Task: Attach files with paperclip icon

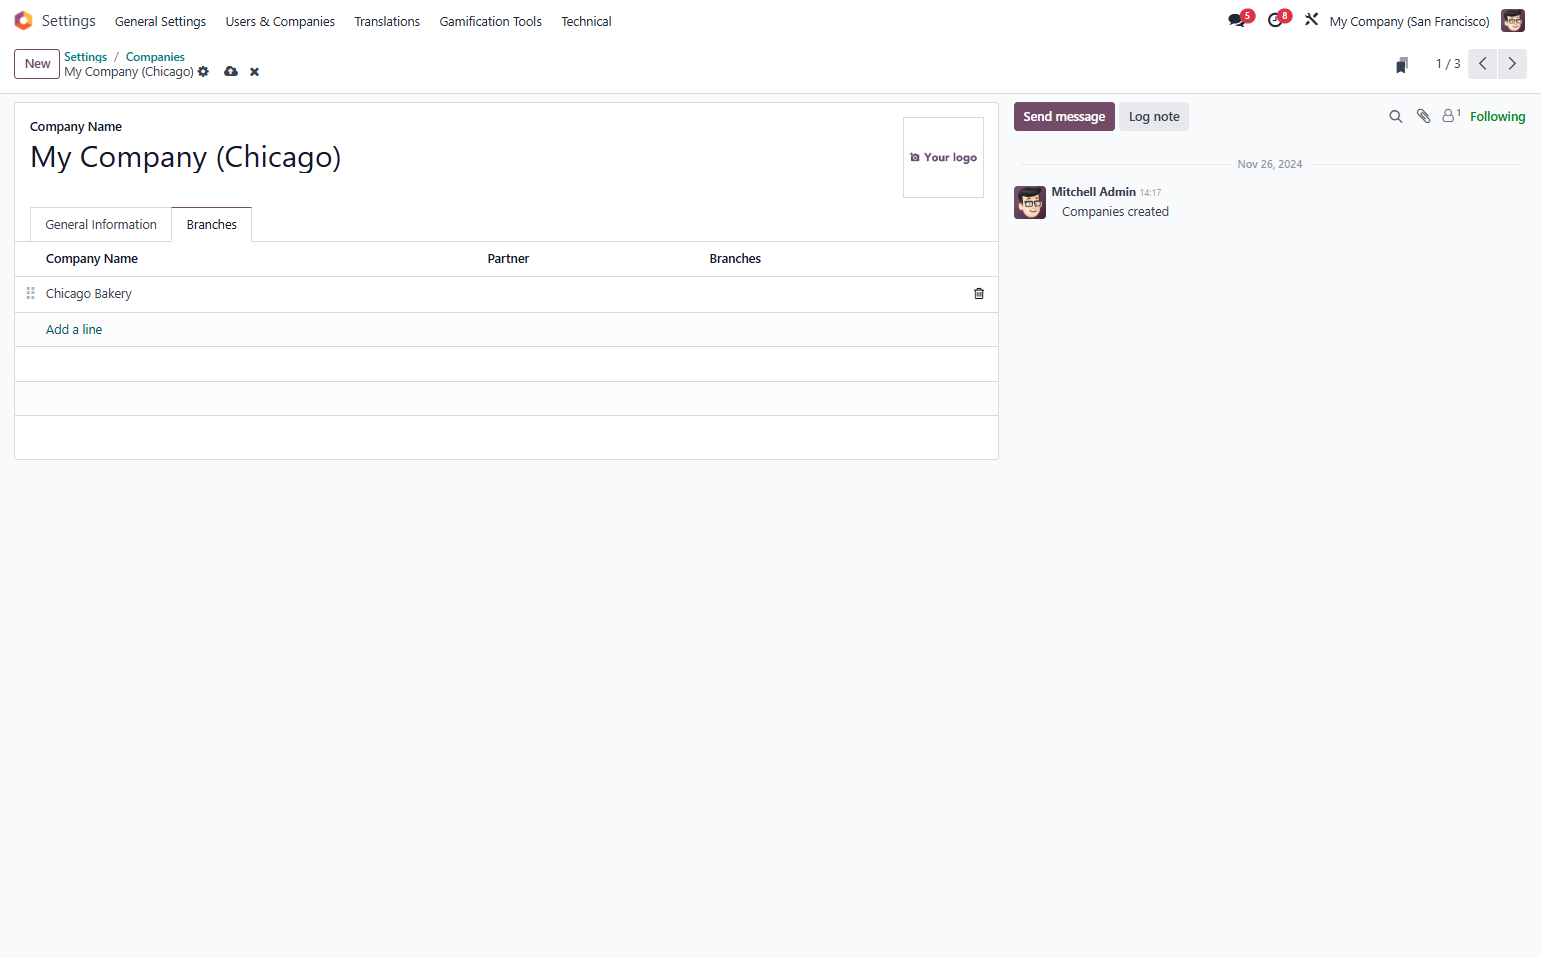Action: 1424,117
